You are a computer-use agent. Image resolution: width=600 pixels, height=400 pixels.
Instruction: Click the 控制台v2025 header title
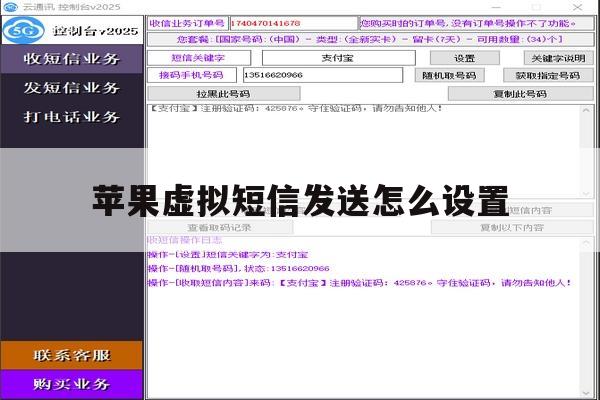click(x=96, y=31)
